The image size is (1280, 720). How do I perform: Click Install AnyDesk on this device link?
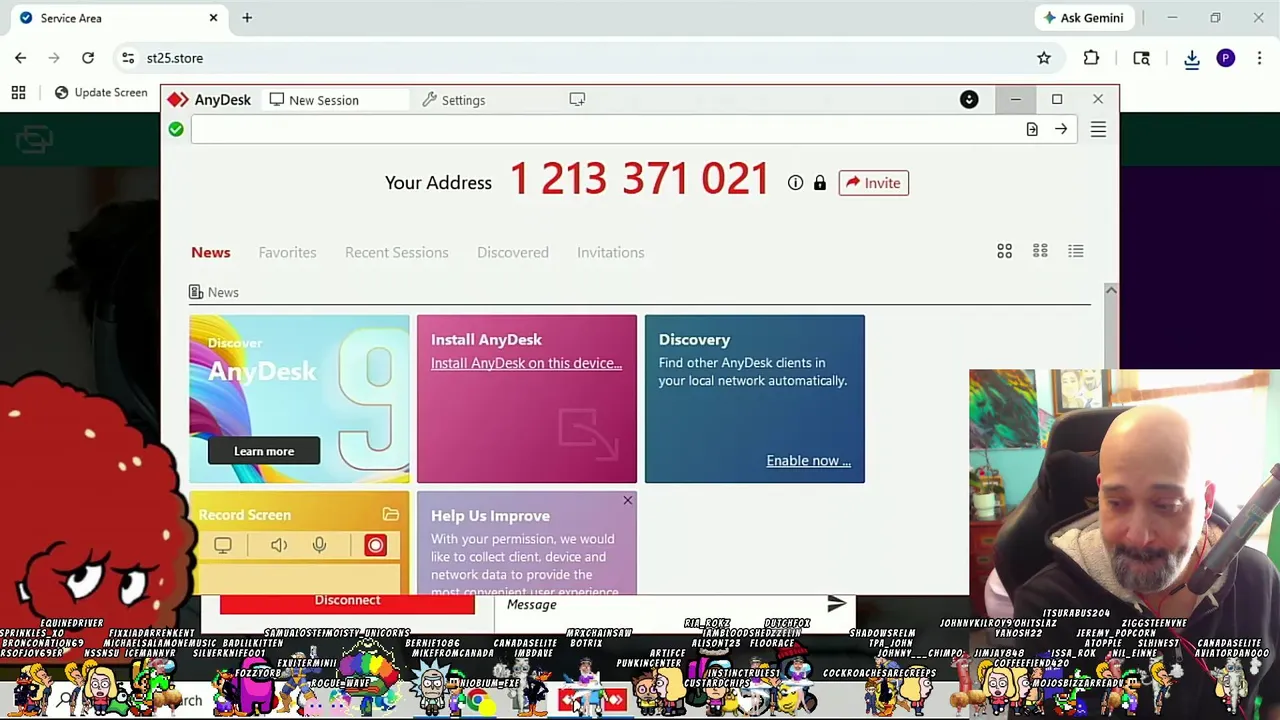coord(526,363)
